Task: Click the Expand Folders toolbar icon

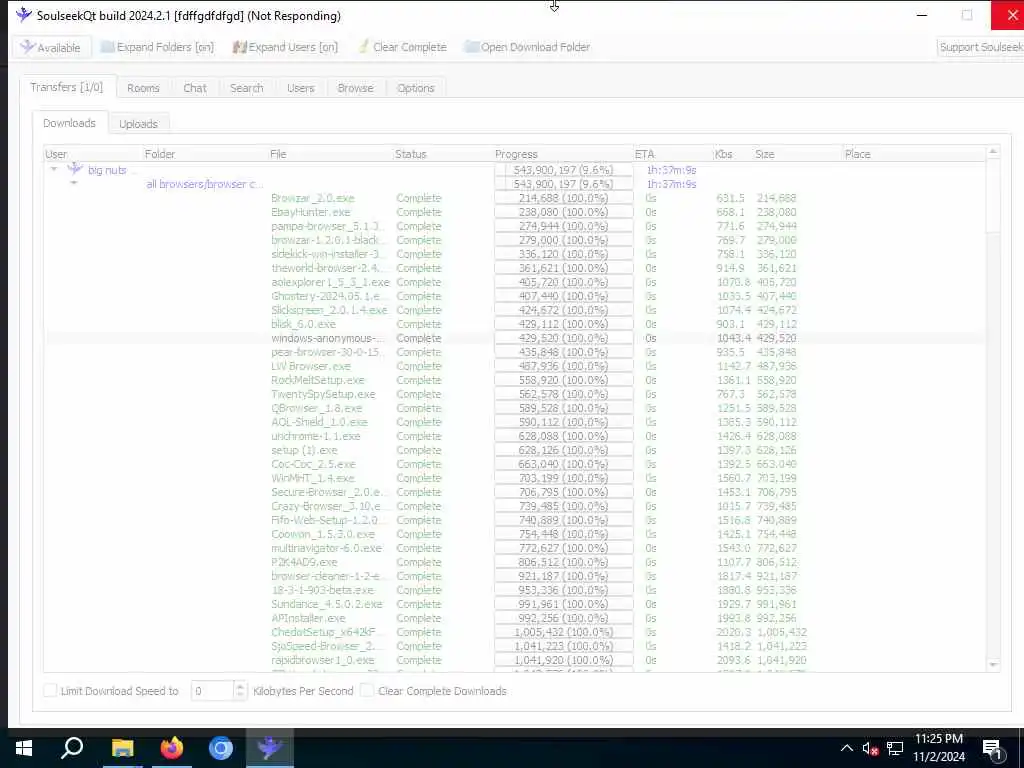Action: pyautogui.click(x=107, y=47)
